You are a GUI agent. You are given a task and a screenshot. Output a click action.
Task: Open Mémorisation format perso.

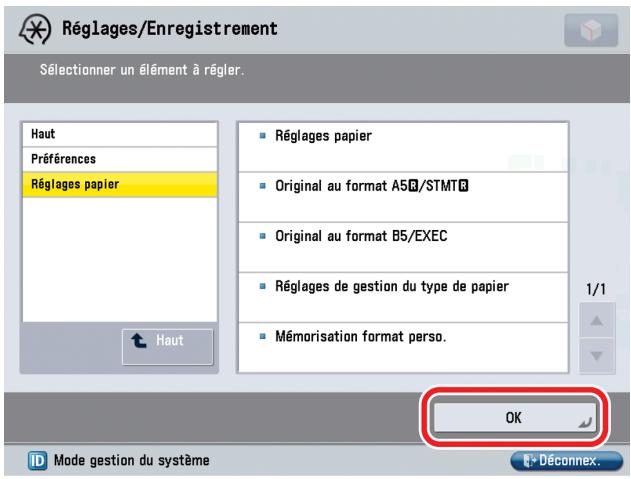tap(403, 348)
